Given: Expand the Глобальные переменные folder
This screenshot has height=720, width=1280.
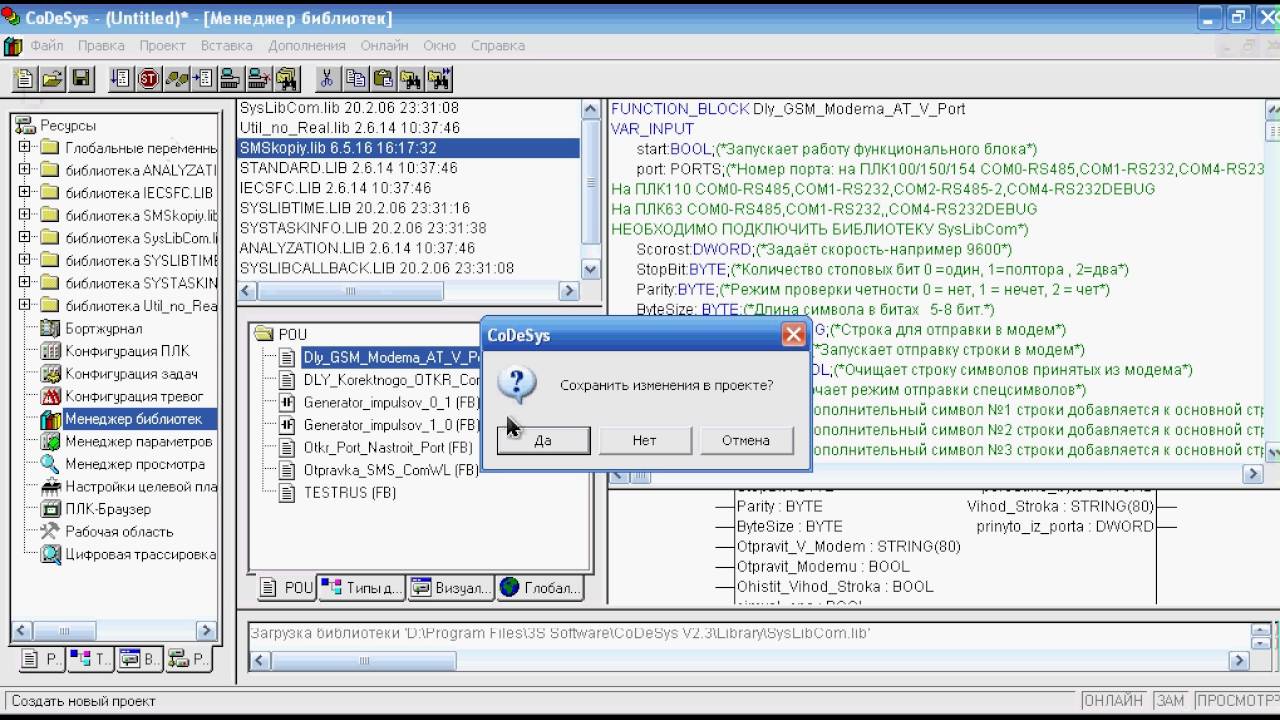Looking at the screenshot, I should pos(25,147).
